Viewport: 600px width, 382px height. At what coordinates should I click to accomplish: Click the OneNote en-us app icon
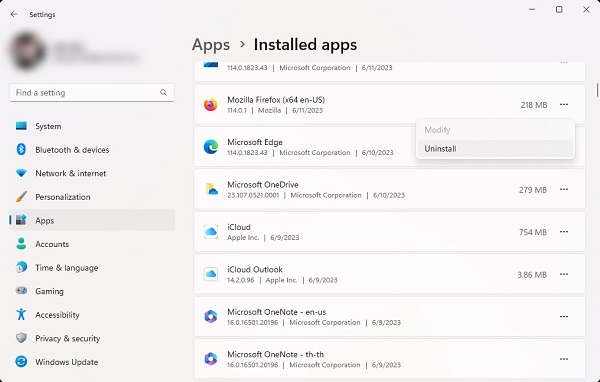(x=210, y=317)
